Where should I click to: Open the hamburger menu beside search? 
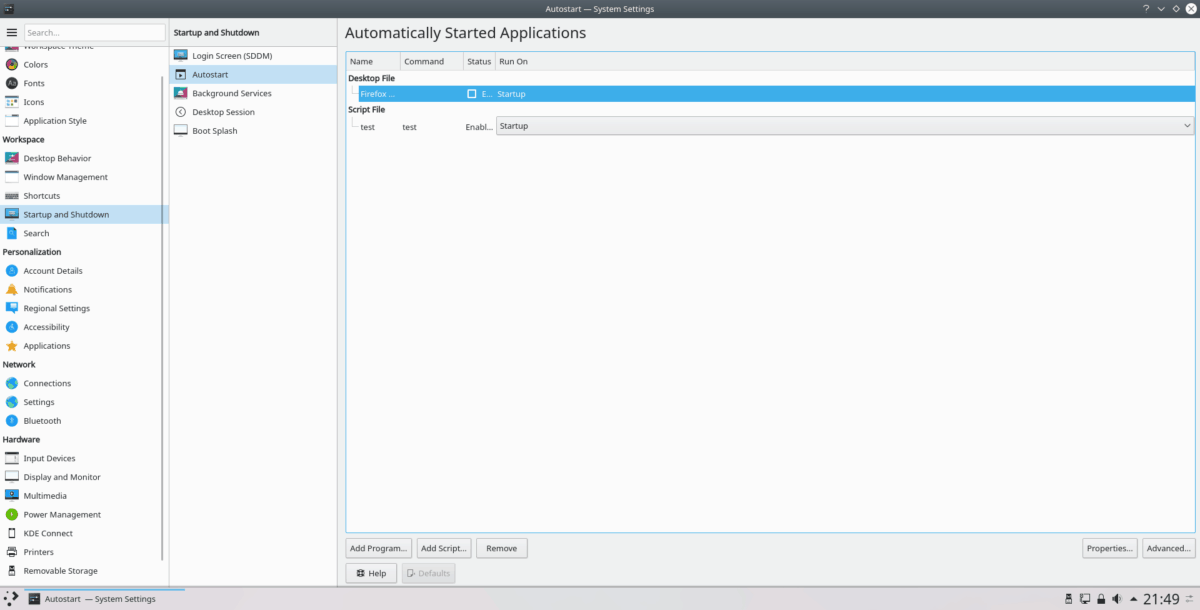tap(12, 33)
